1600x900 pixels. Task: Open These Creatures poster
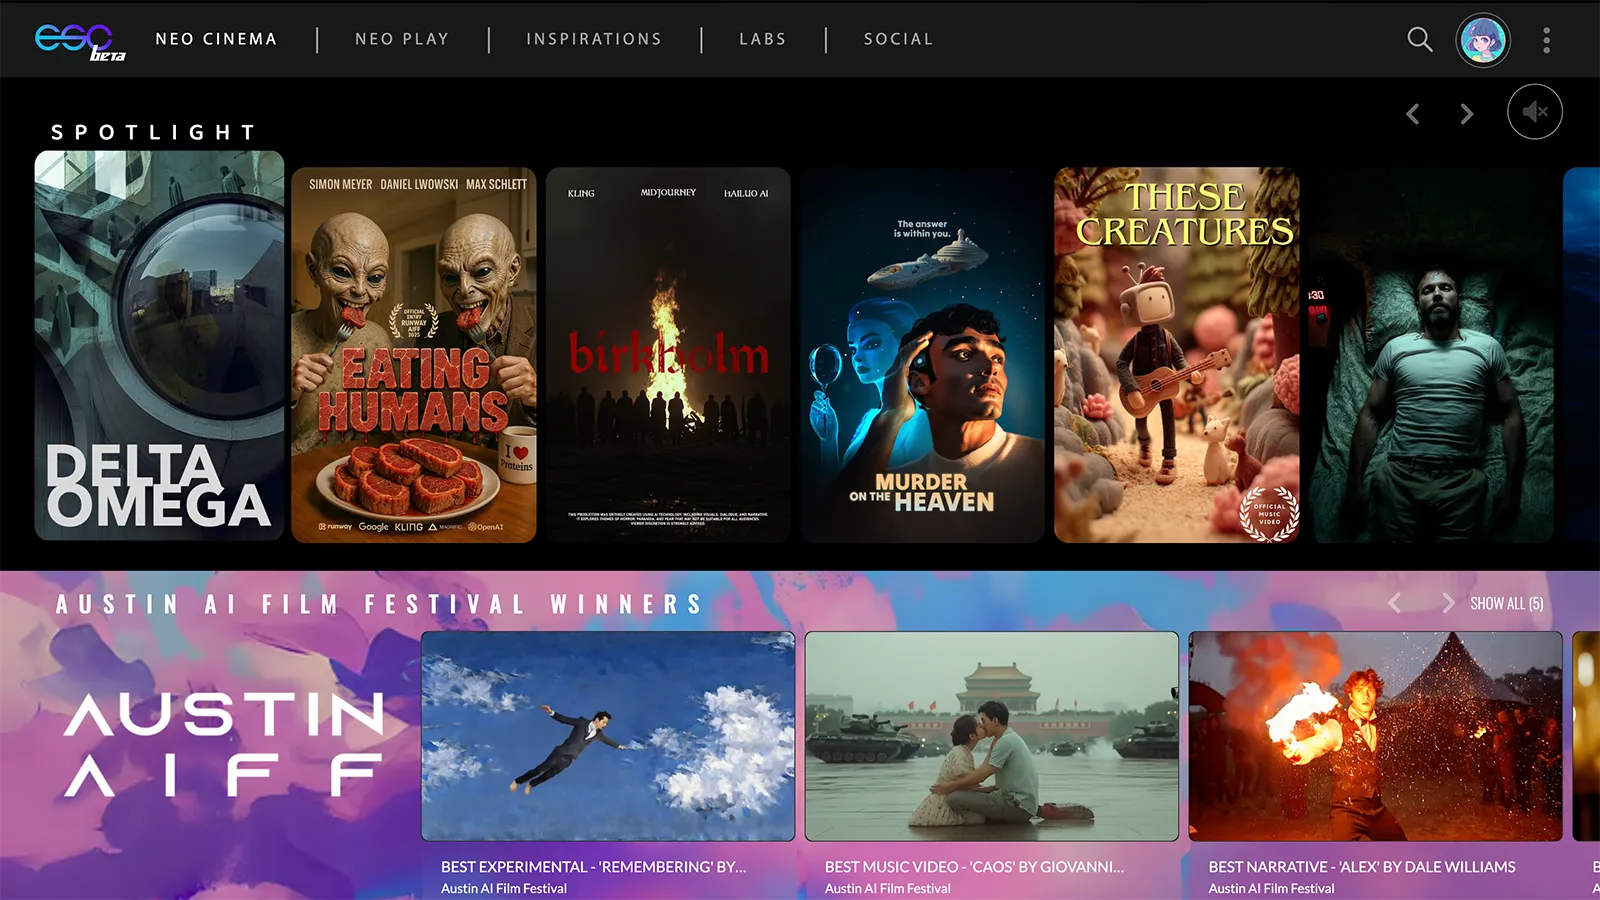pos(1177,355)
